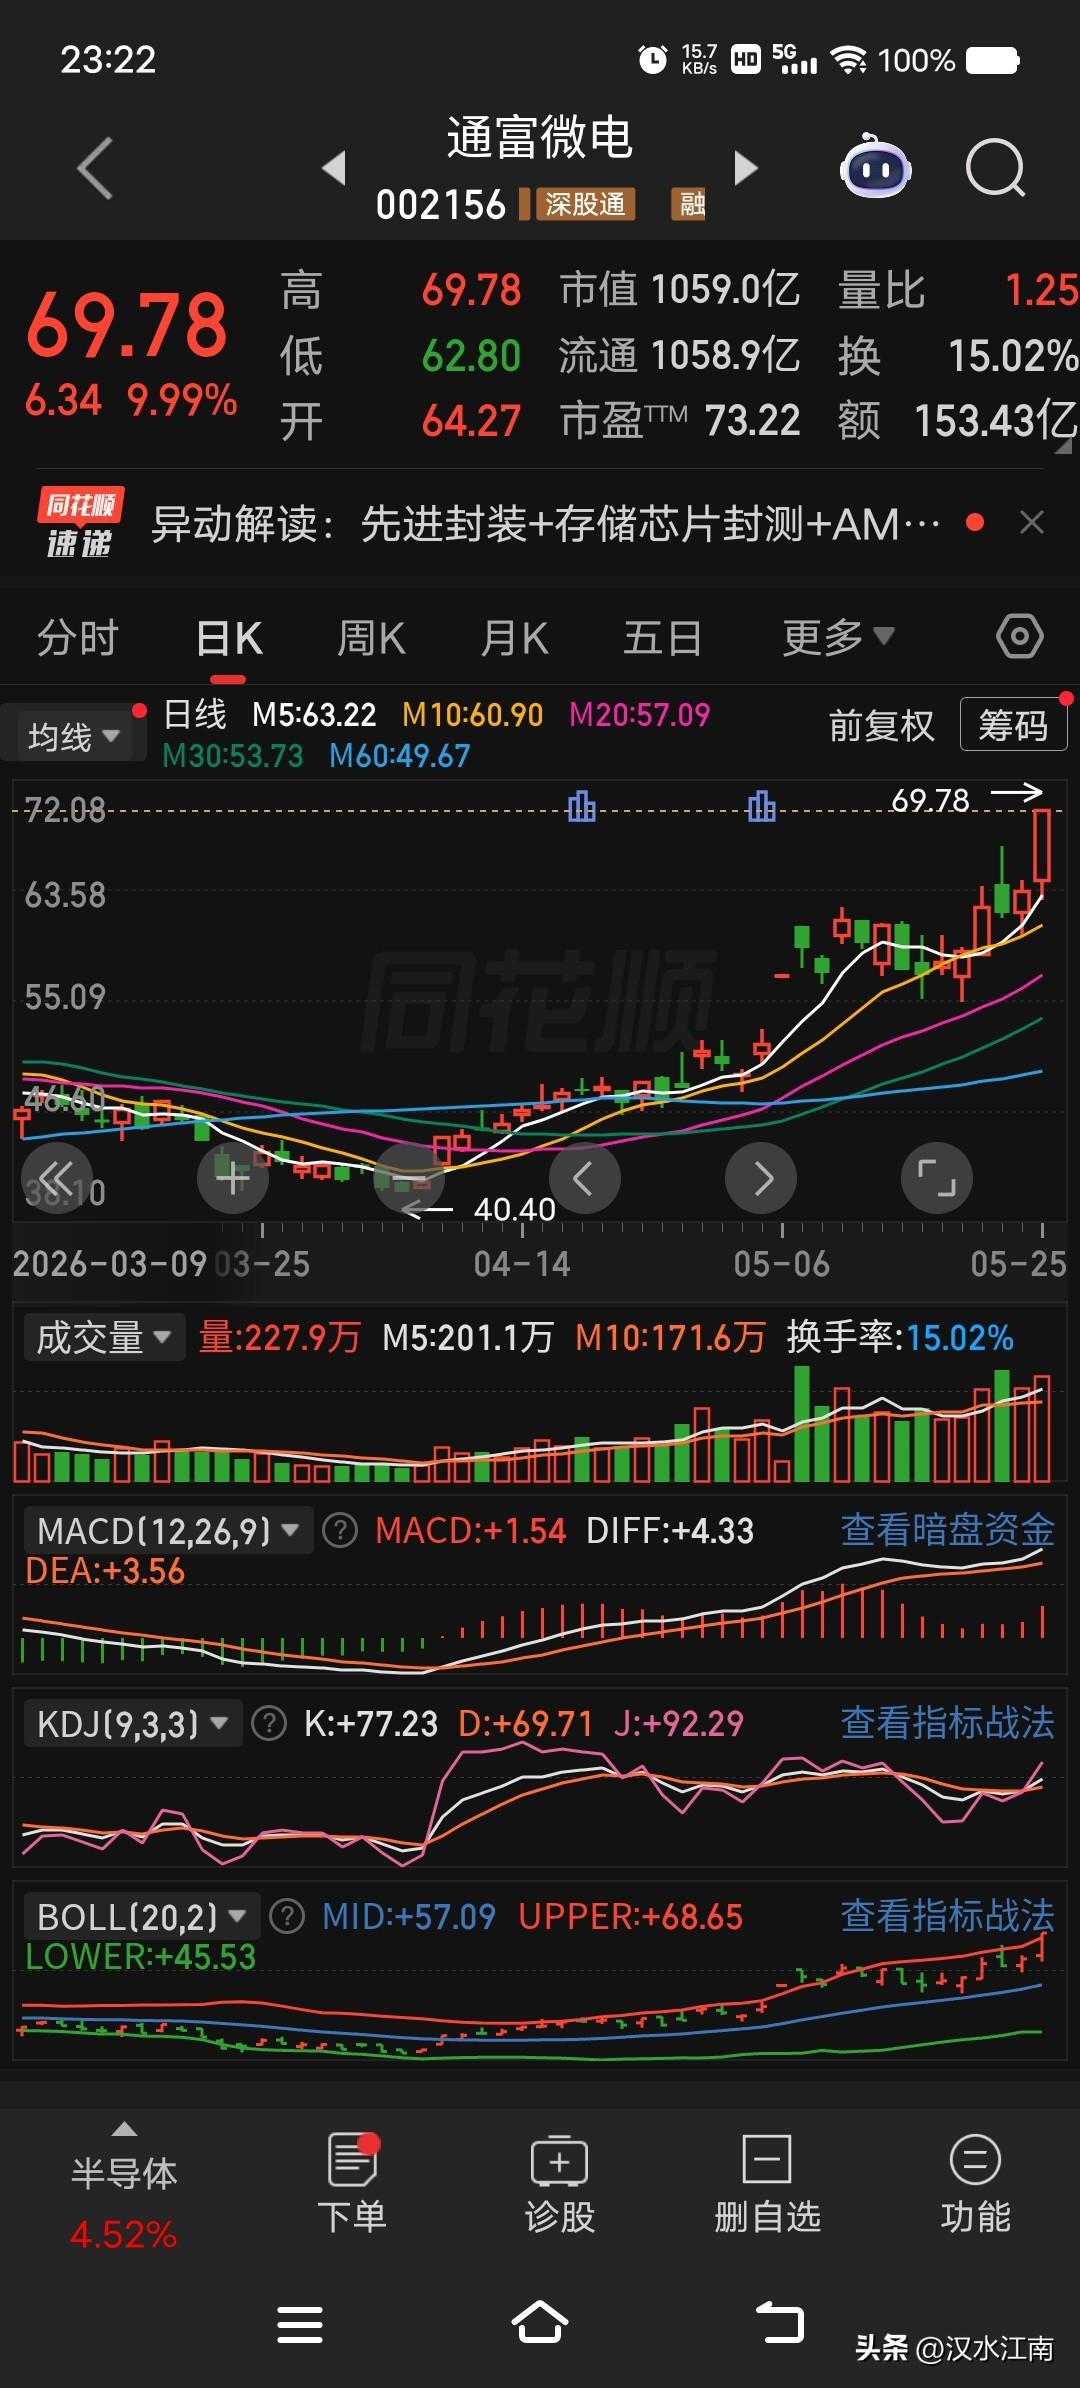Zoom in chart with plus button
Image resolution: width=1080 pixels, height=2388 pixels.
233,1178
